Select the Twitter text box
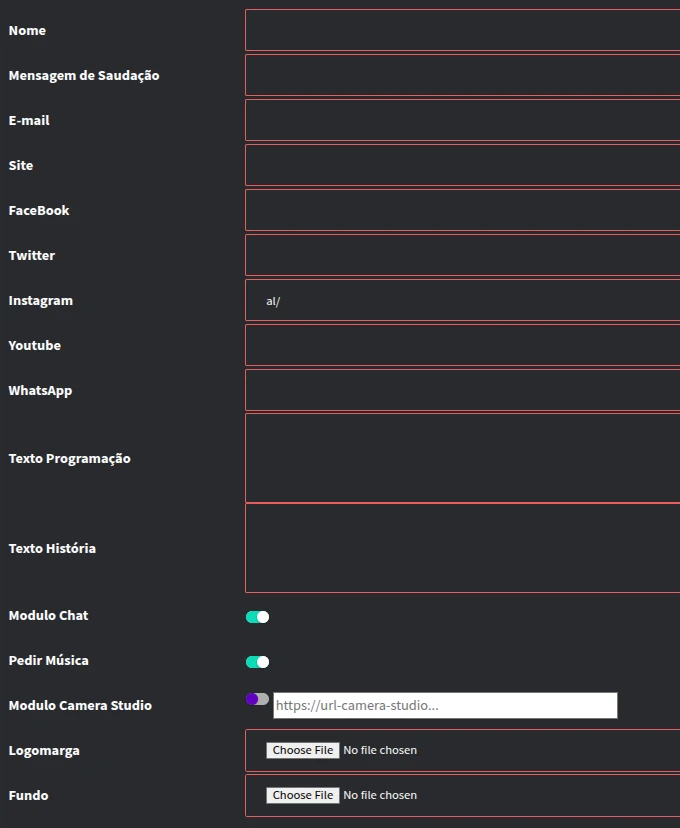Screen dimensions: 680x828 pos(462,255)
